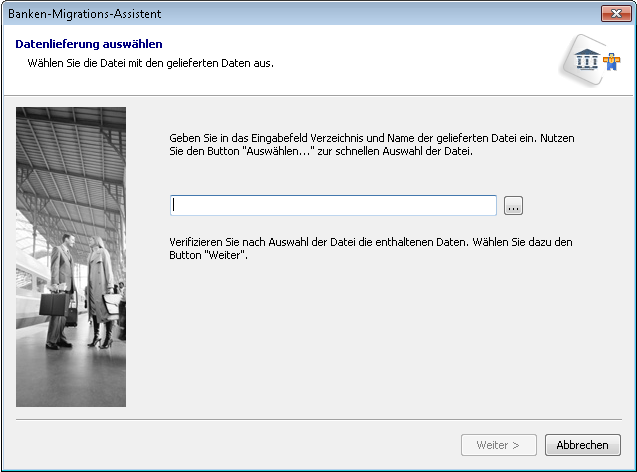The width and height of the screenshot is (637, 472).
Task: Click the file path input field
Action: pos(333,205)
